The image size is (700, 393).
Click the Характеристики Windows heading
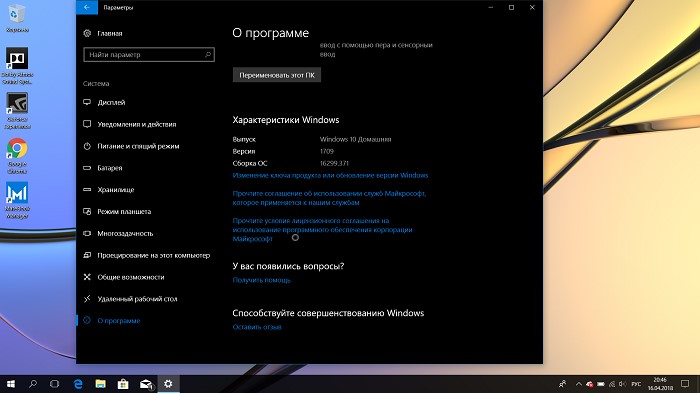(x=286, y=120)
